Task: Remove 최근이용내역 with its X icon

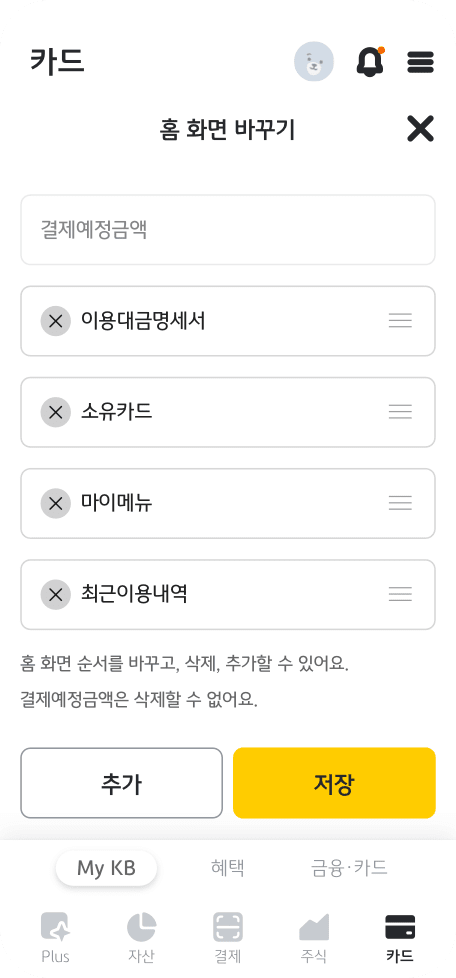Action: coord(56,594)
